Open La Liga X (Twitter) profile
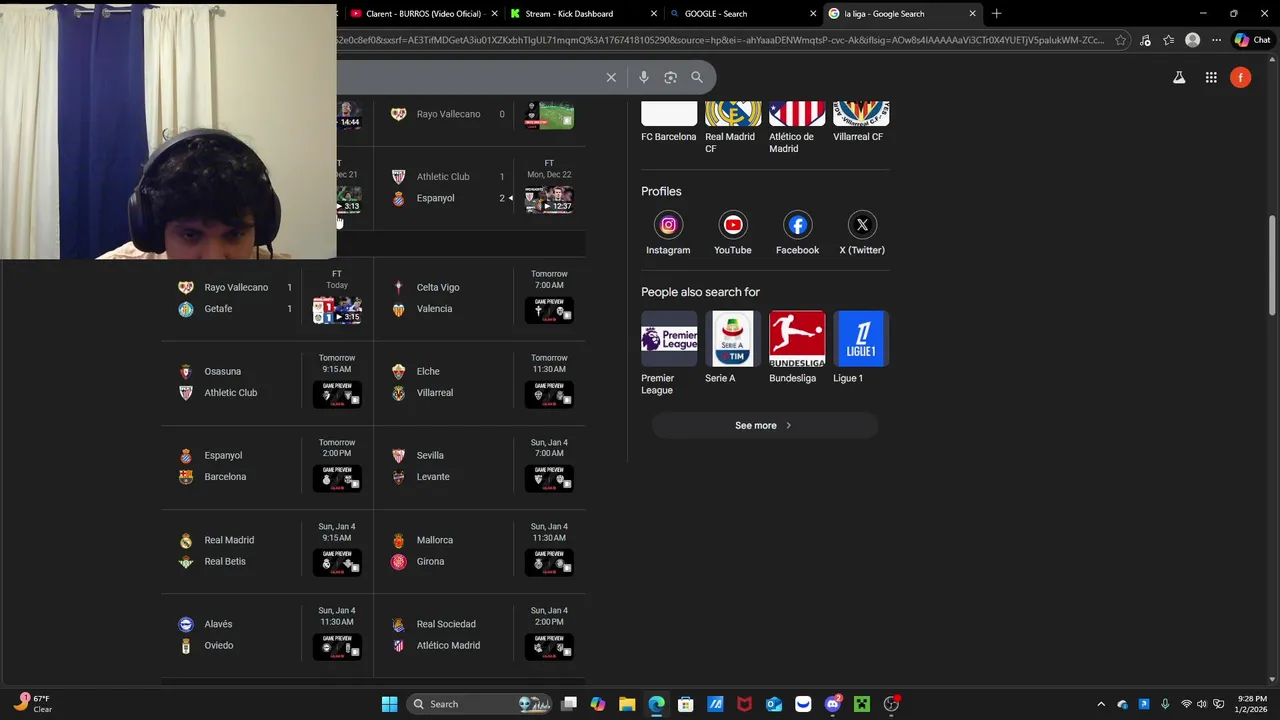Screen dimensions: 1280x720 point(862,234)
